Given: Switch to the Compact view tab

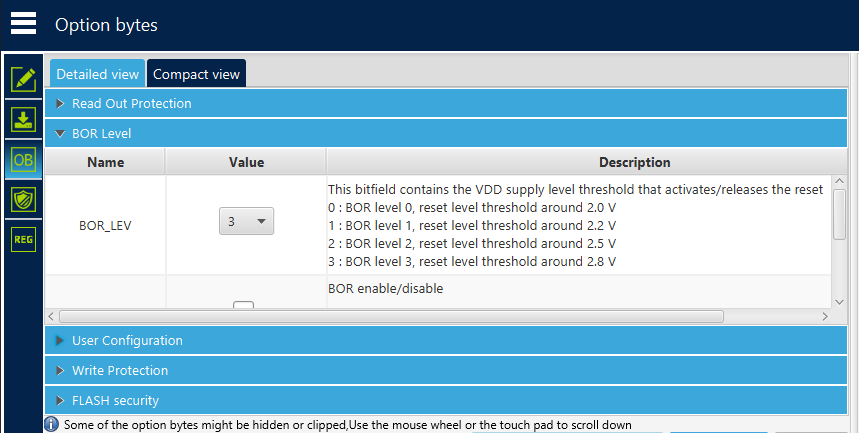Looking at the screenshot, I should pos(196,74).
